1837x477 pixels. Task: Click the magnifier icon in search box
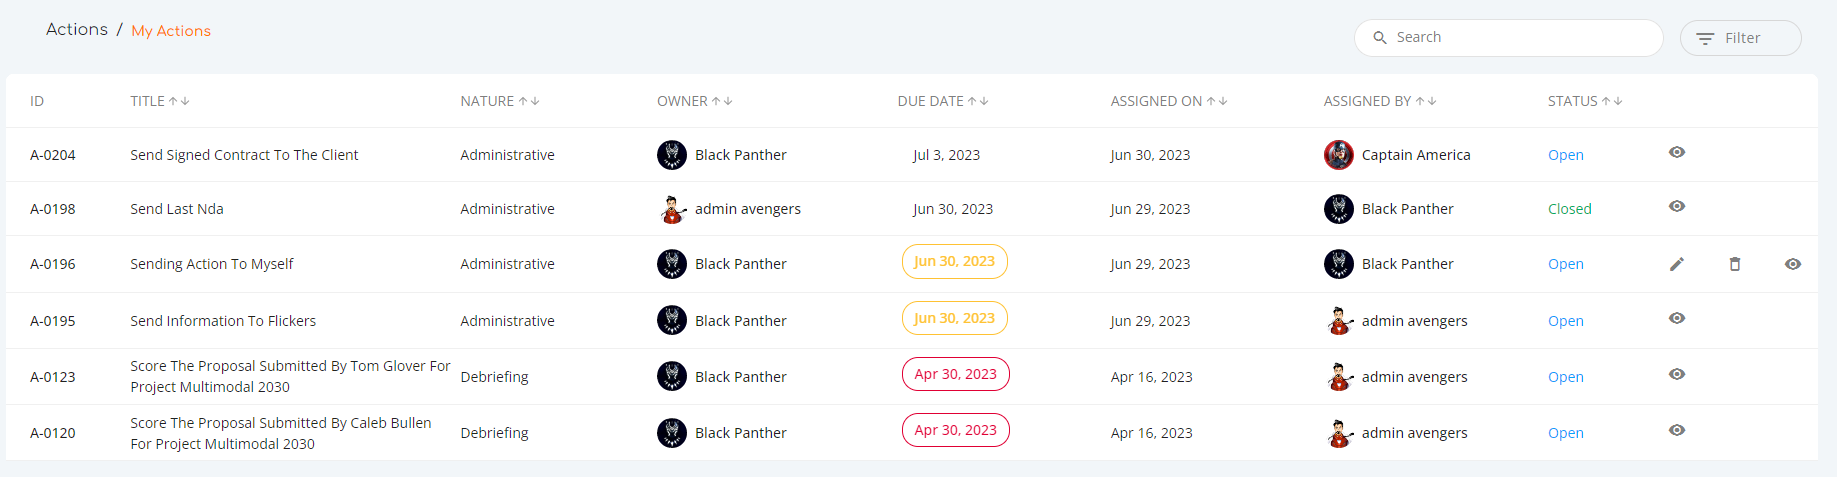coord(1380,38)
